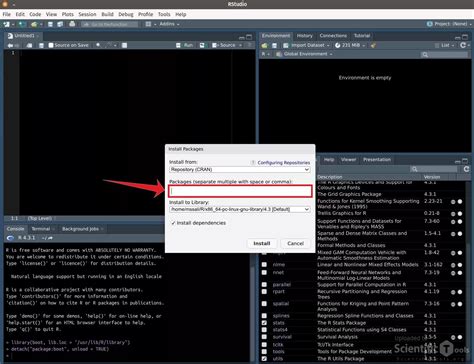This screenshot has width=474, height=364.
Task: Remove the spatial package using its x icon
Action: (460, 304)
